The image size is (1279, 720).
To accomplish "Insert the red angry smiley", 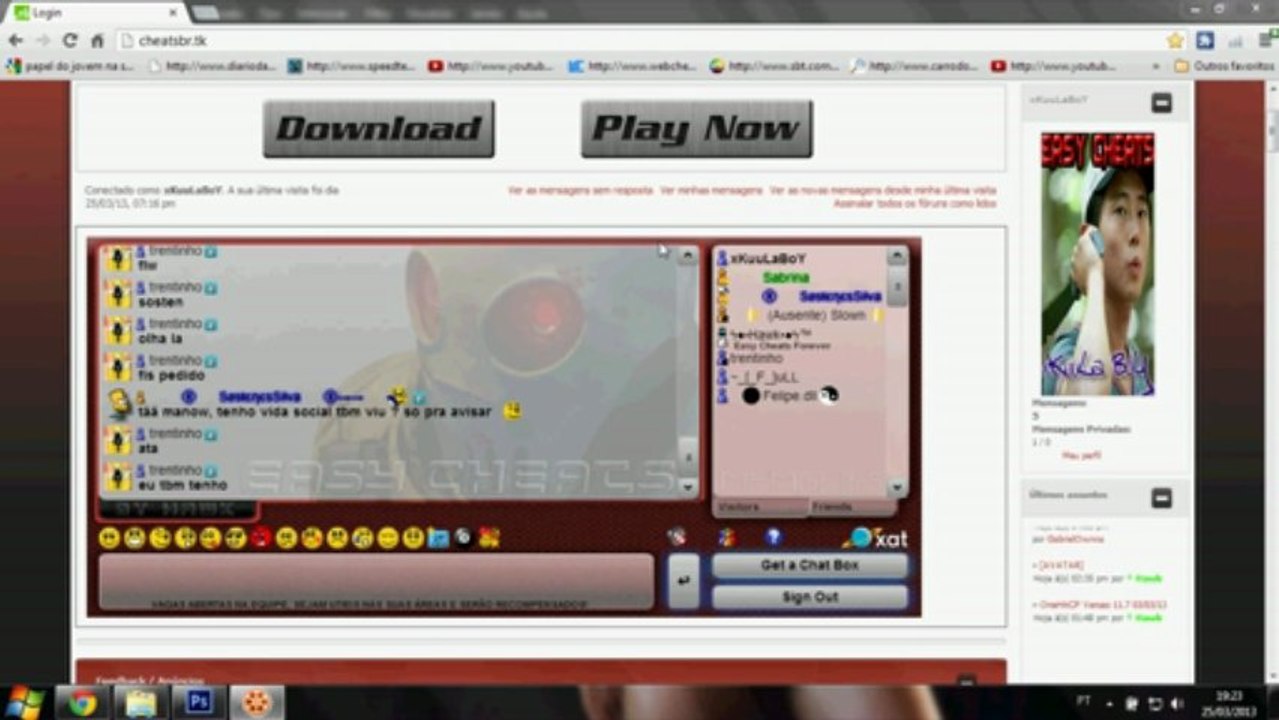I will click(x=261, y=538).
